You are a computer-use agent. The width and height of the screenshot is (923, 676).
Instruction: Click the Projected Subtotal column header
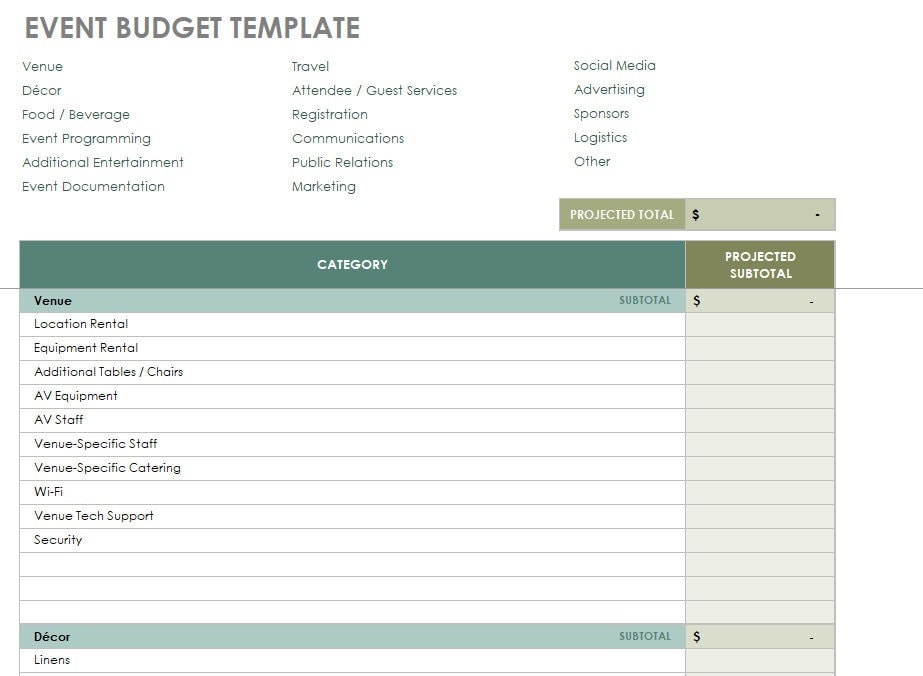[x=760, y=264]
